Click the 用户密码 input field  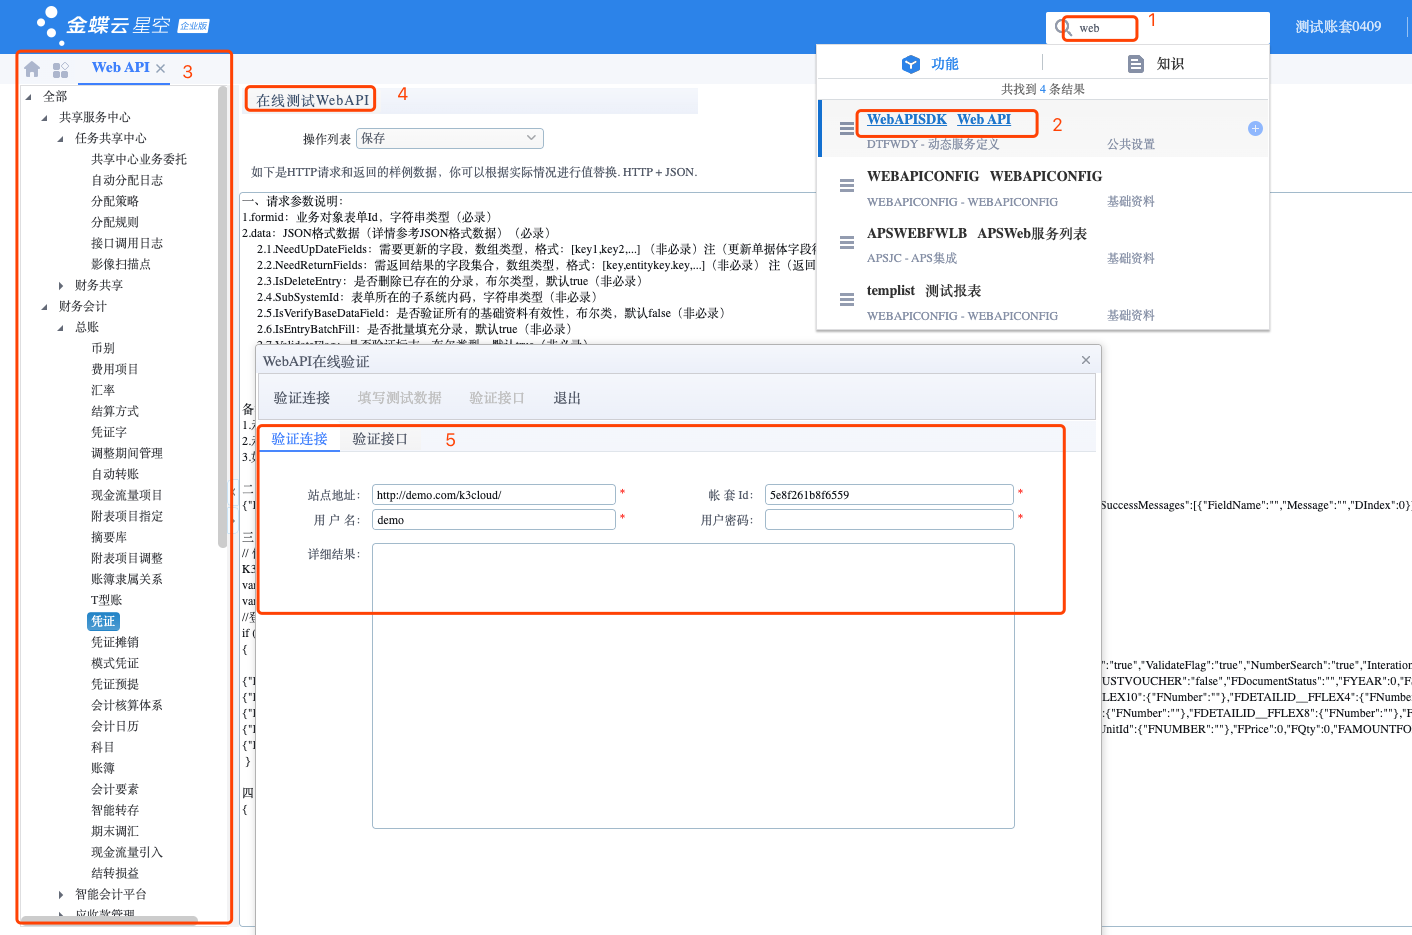888,520
